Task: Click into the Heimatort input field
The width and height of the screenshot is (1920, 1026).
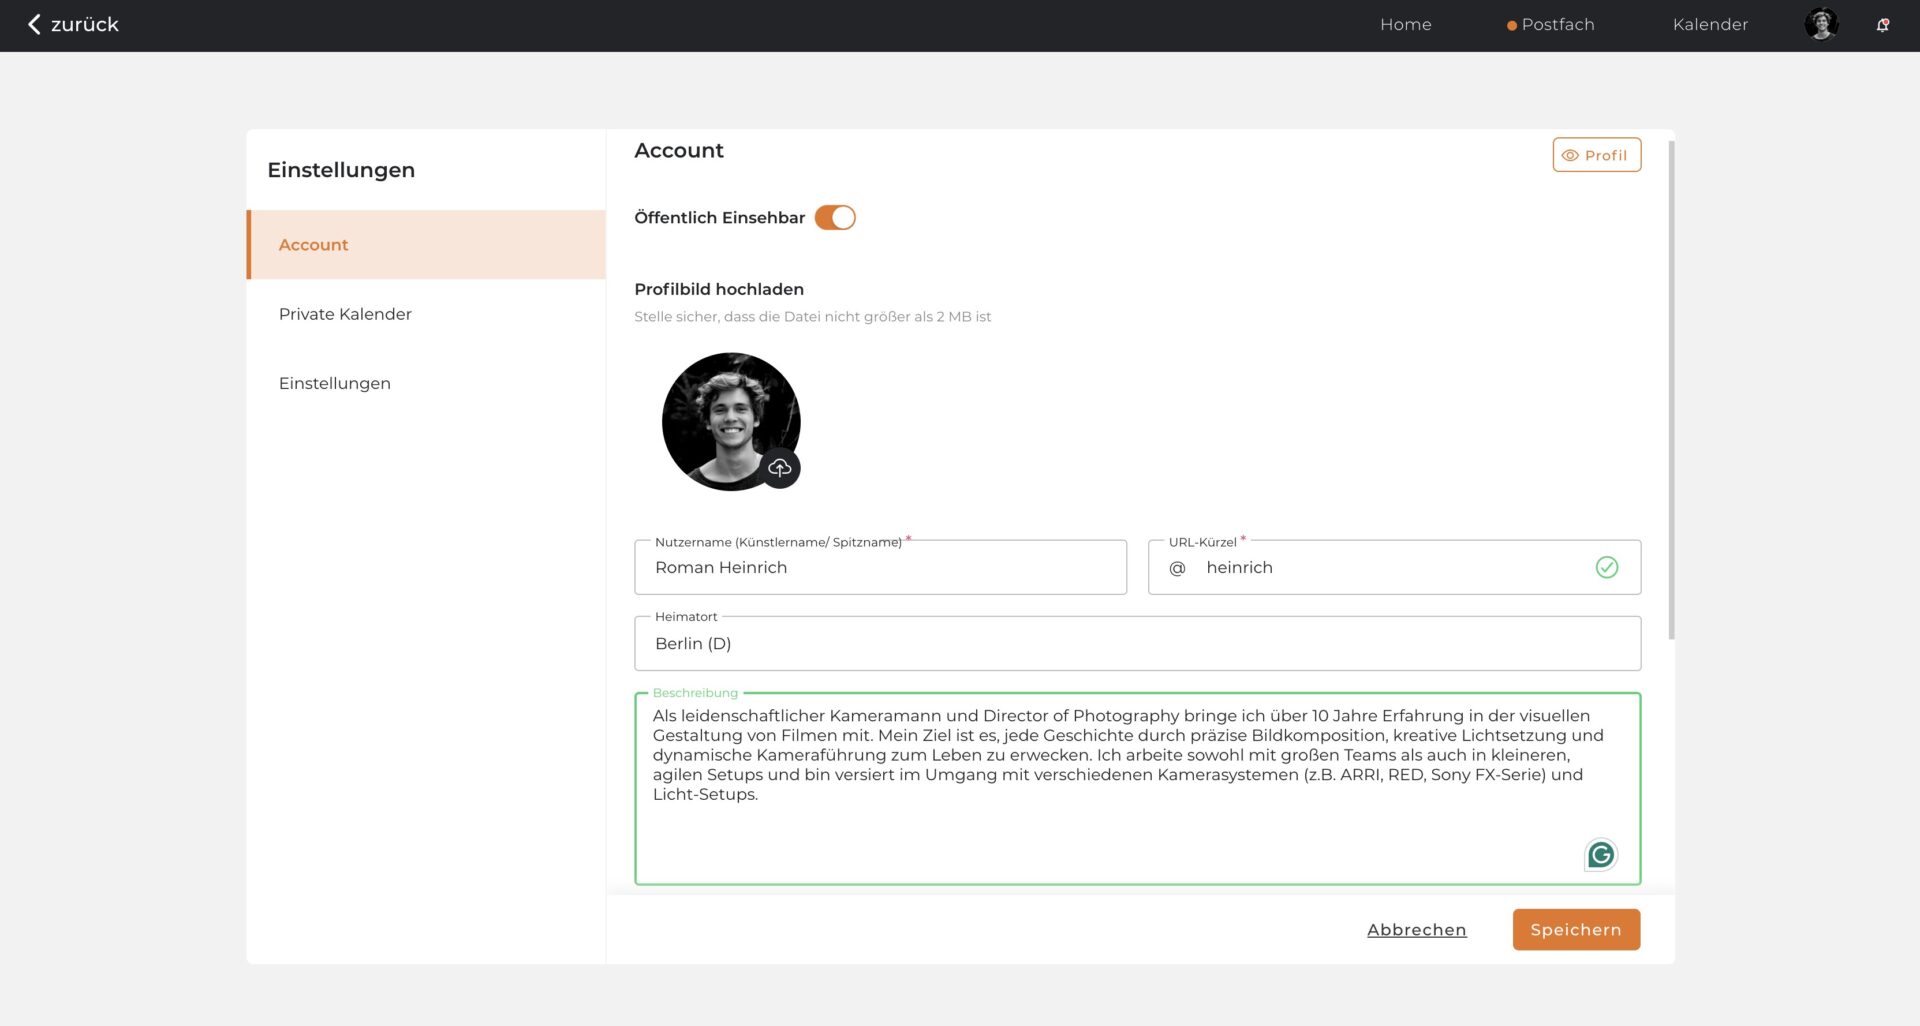Action: [x=1137, y=644]
